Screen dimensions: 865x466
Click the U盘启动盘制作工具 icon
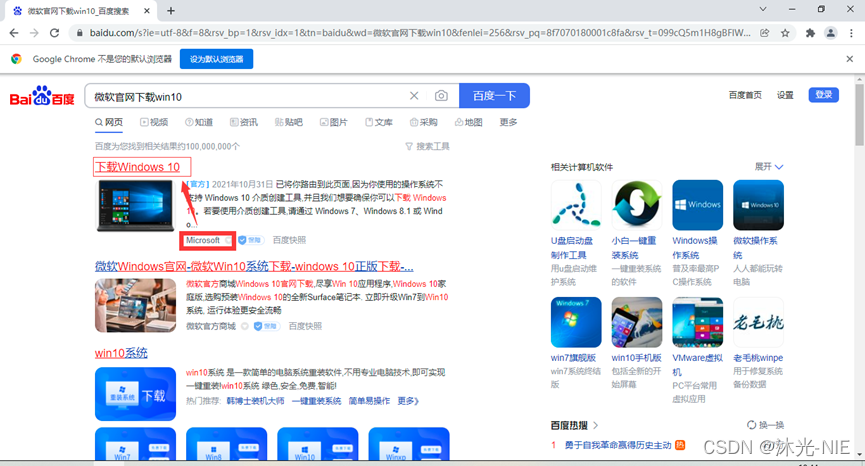tap(576, 205)
